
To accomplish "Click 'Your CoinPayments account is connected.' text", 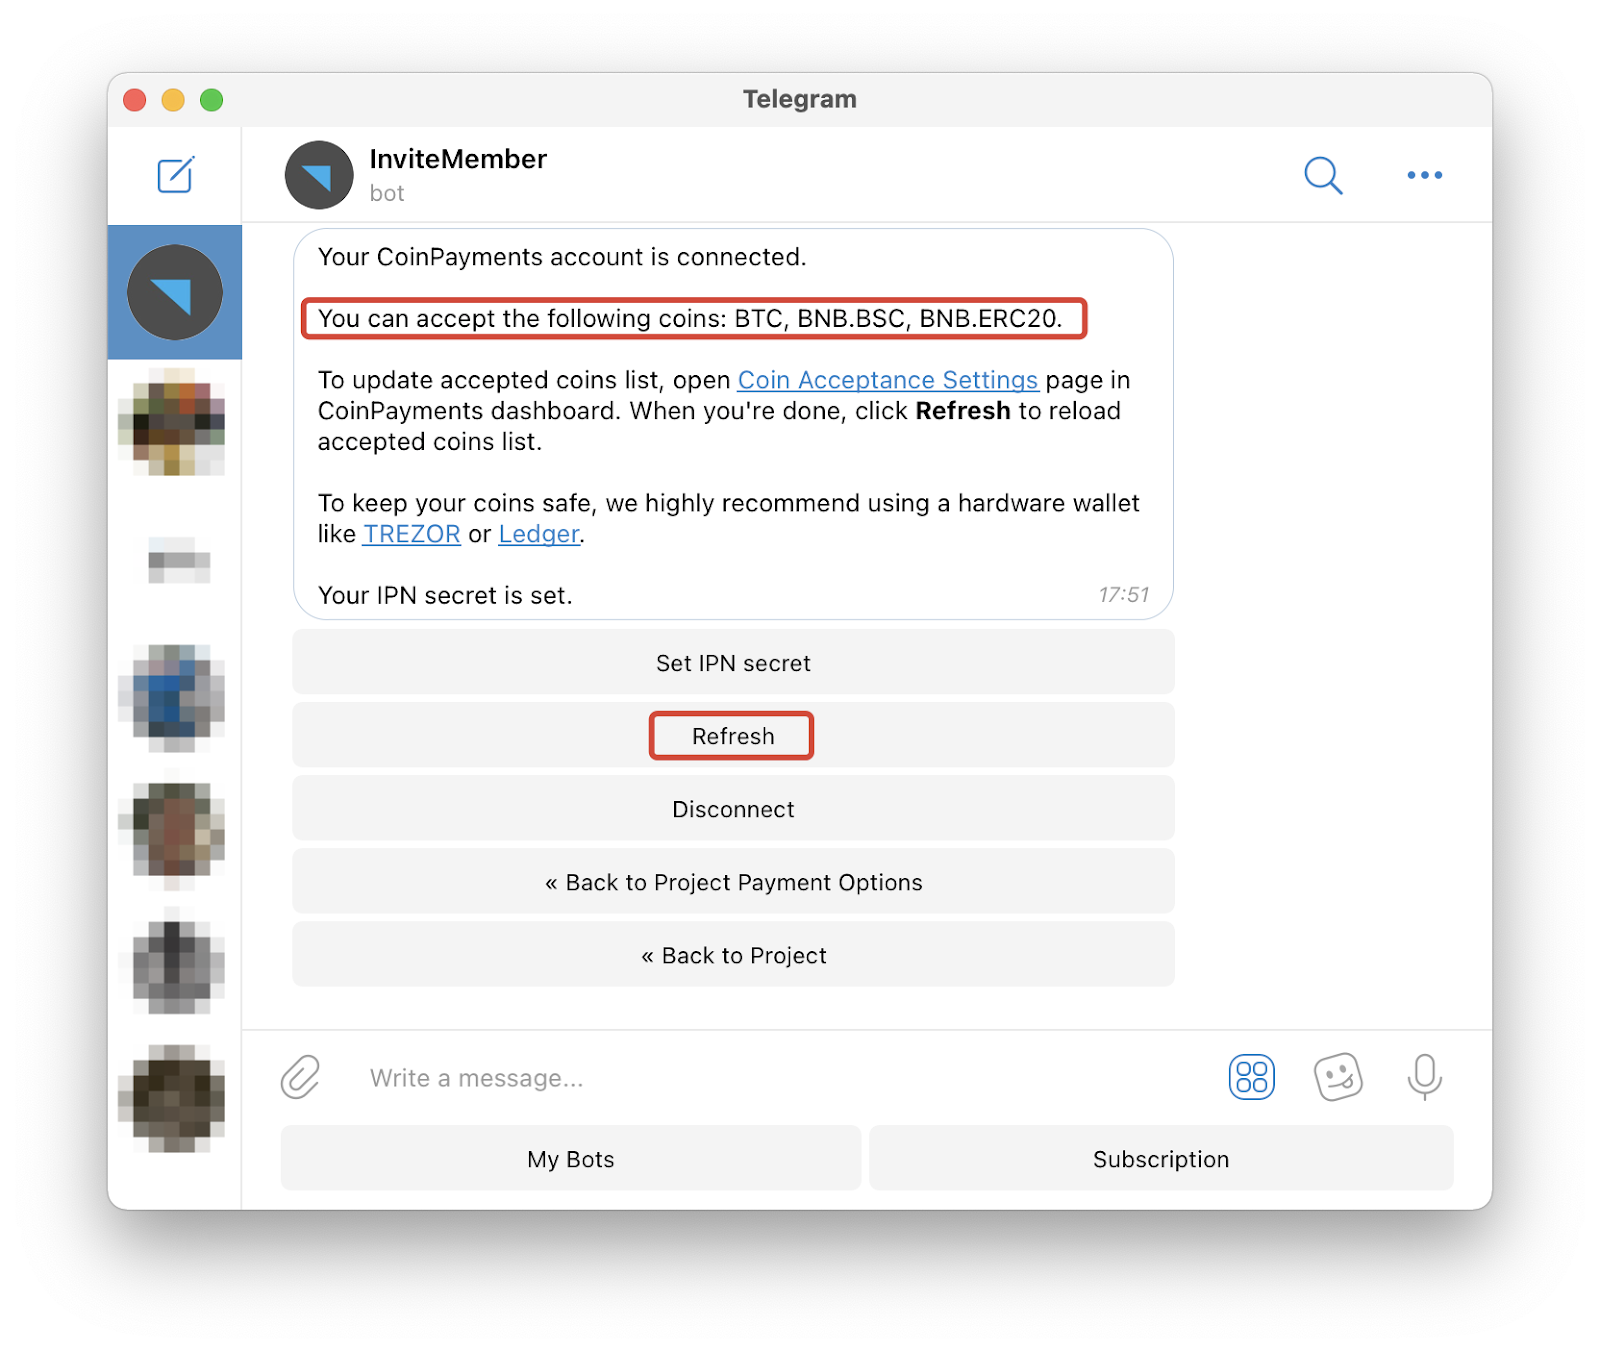I will pyautogui.click(x=562, y=257).
